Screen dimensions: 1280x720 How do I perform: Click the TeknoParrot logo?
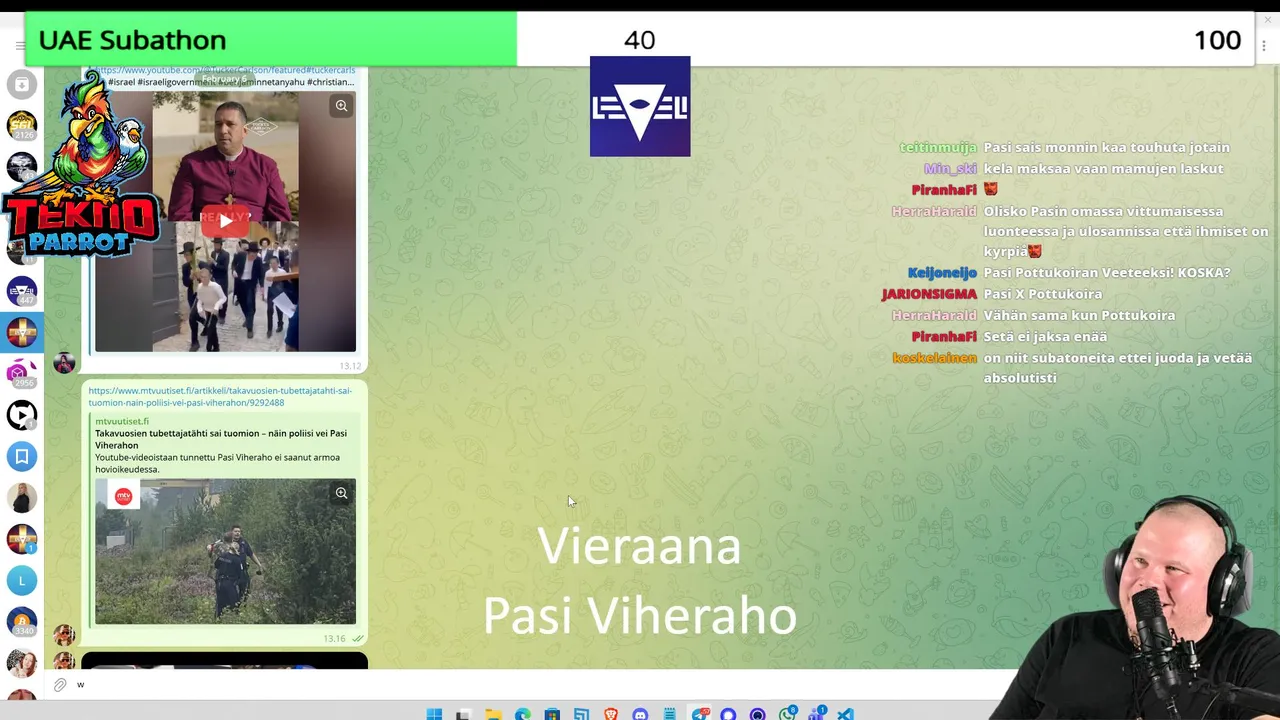click(x=82, y=165)
